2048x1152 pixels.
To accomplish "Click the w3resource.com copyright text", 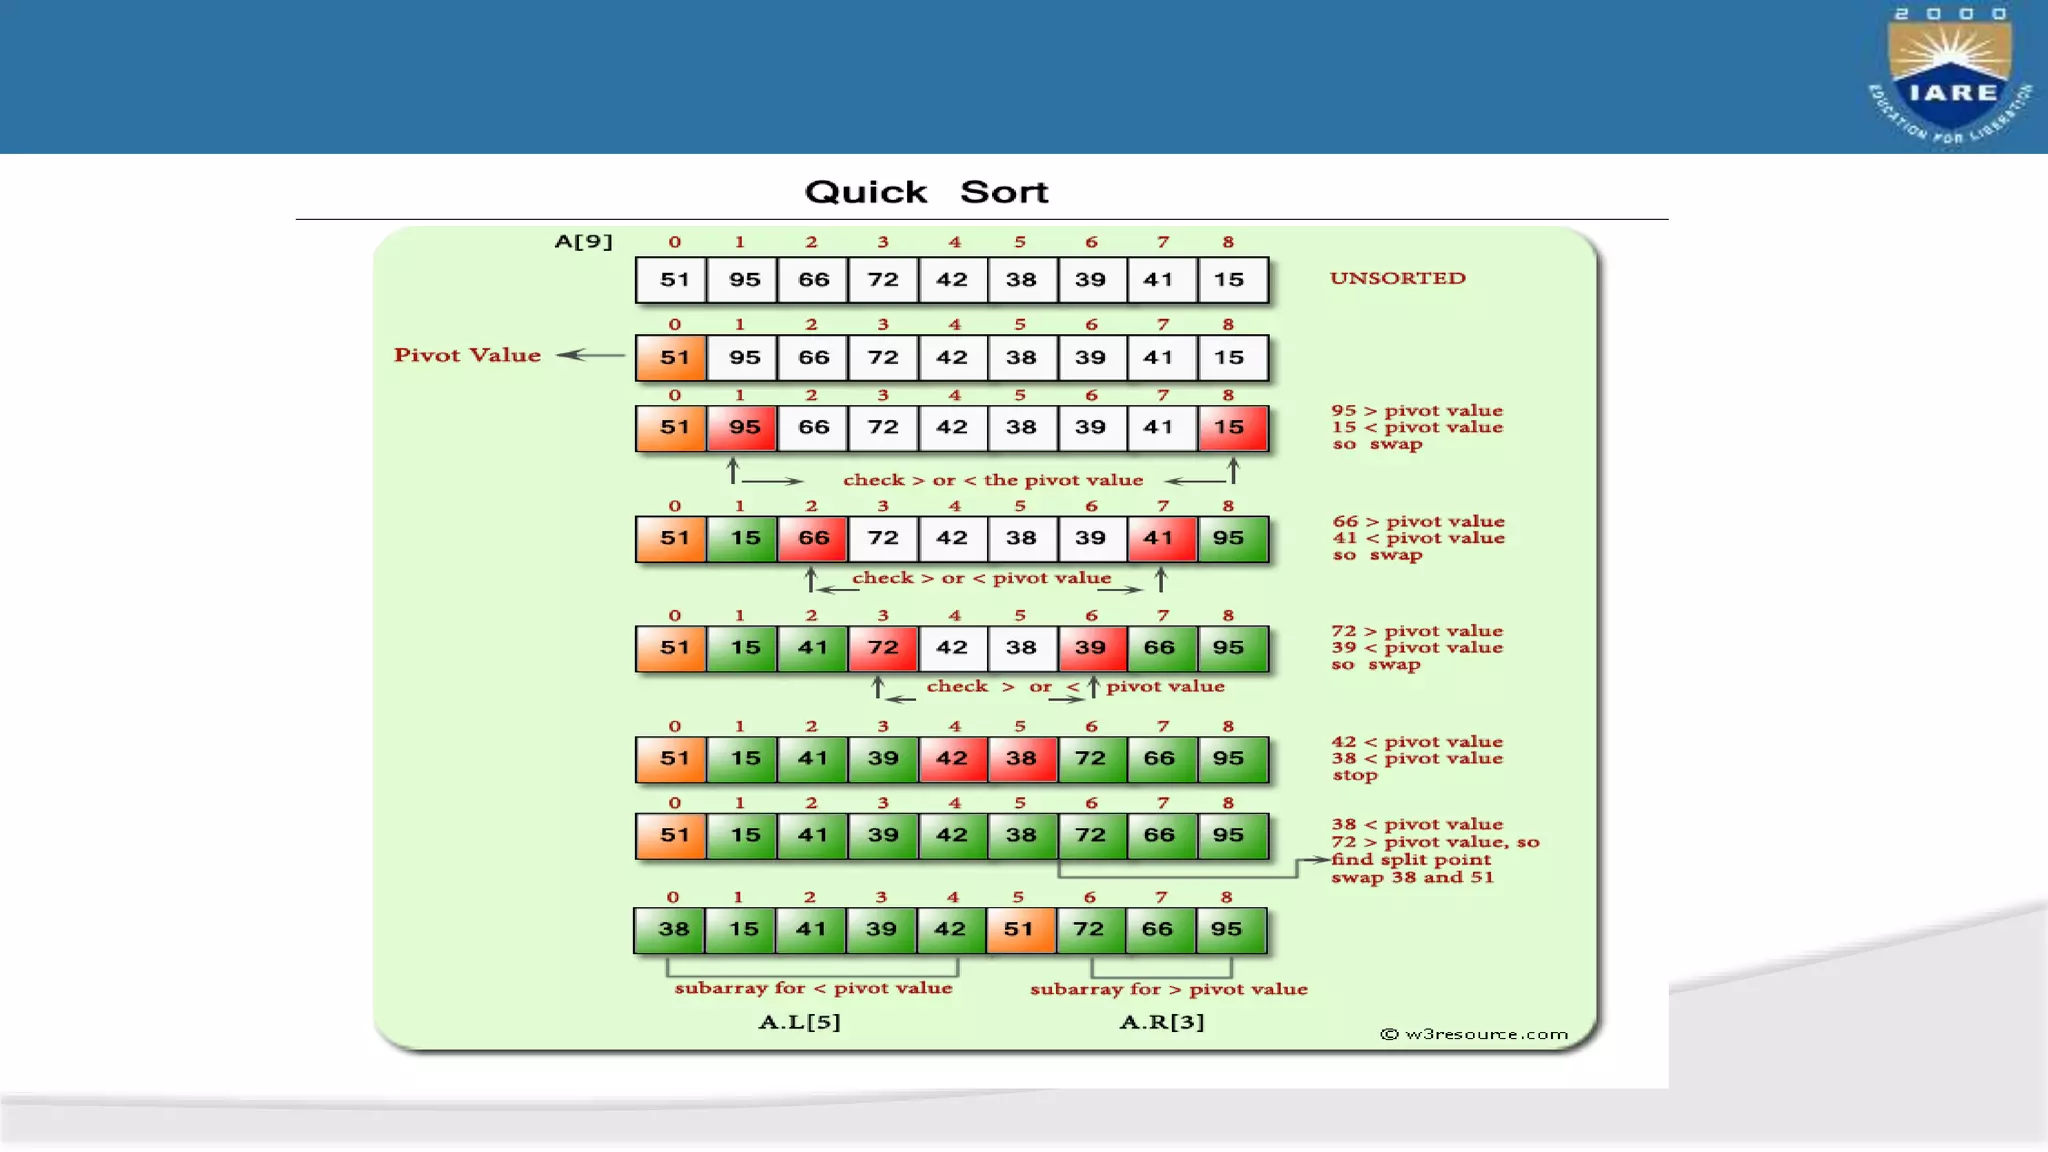I will point(1474,1034).
